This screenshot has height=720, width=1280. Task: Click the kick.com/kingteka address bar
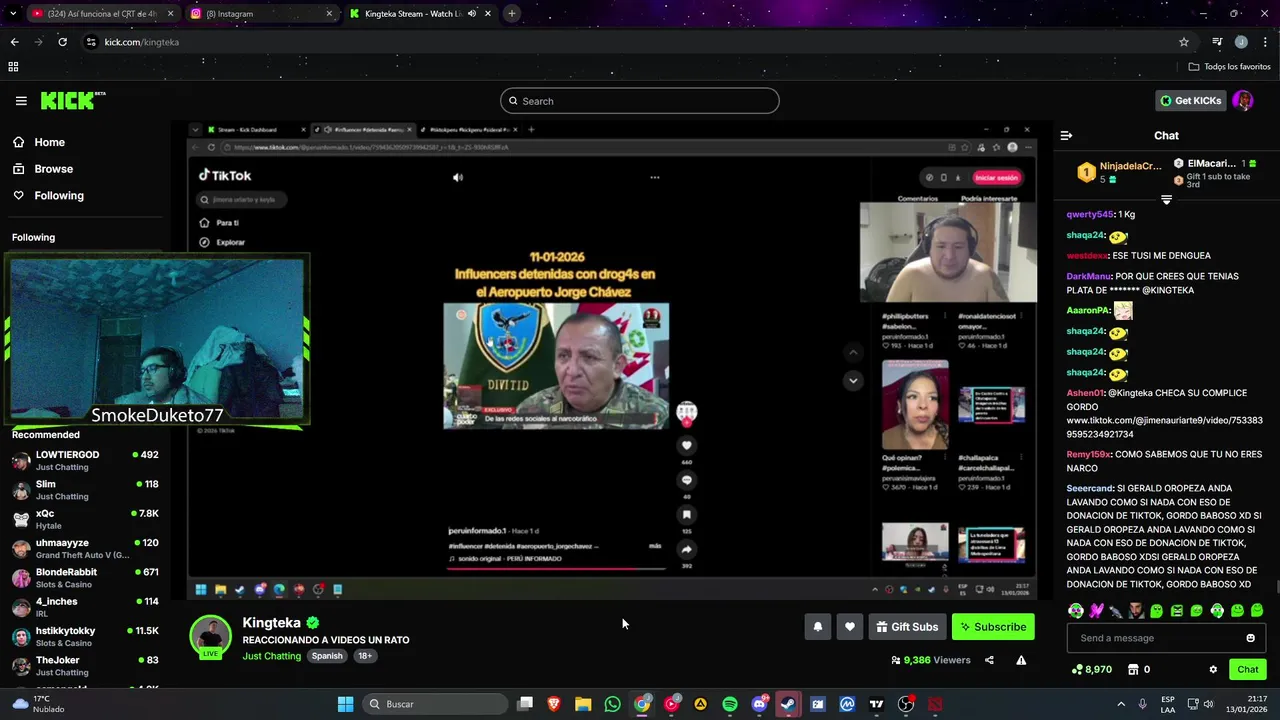tap(630, 42)
